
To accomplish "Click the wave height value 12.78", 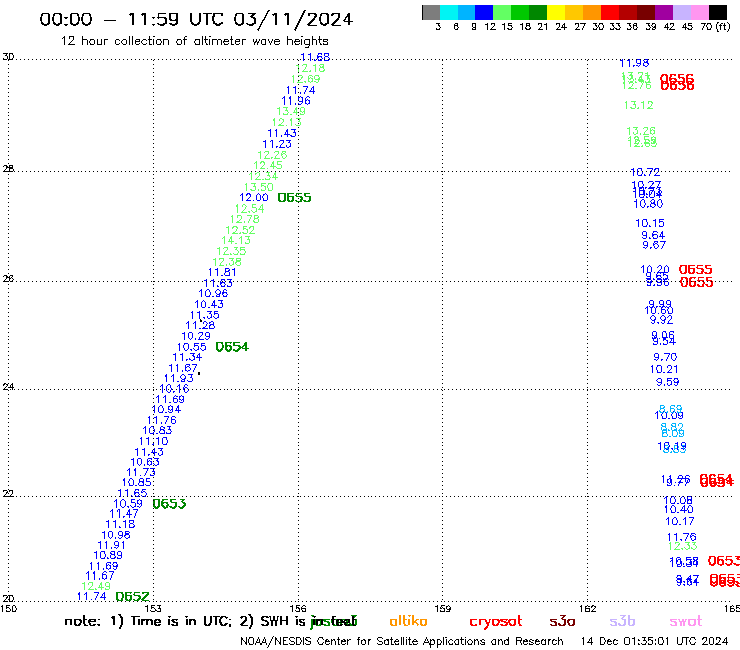I will tap(245, 219).
